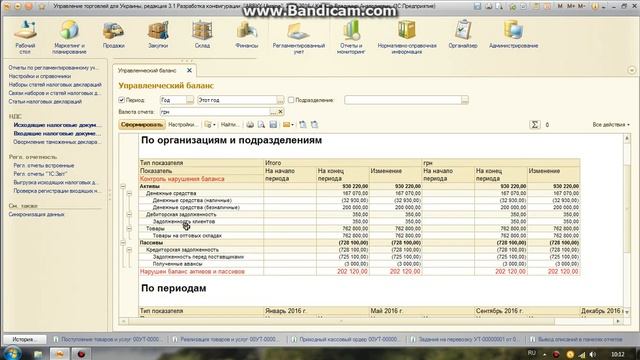Open the Администрирование section

513,35
